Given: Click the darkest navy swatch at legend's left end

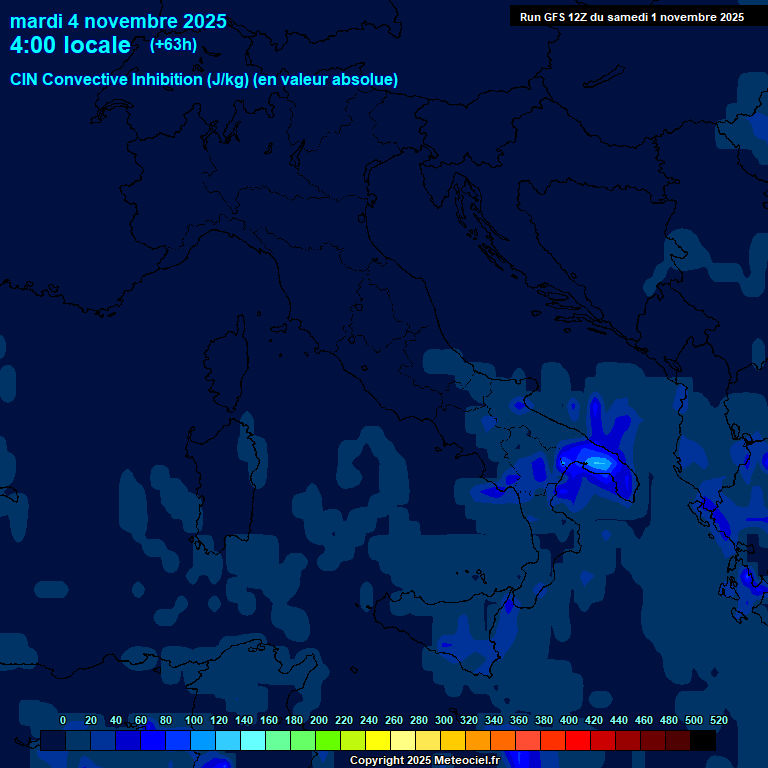Looking at the screenshot, I should pyautogui.click(x=53, y=740).
